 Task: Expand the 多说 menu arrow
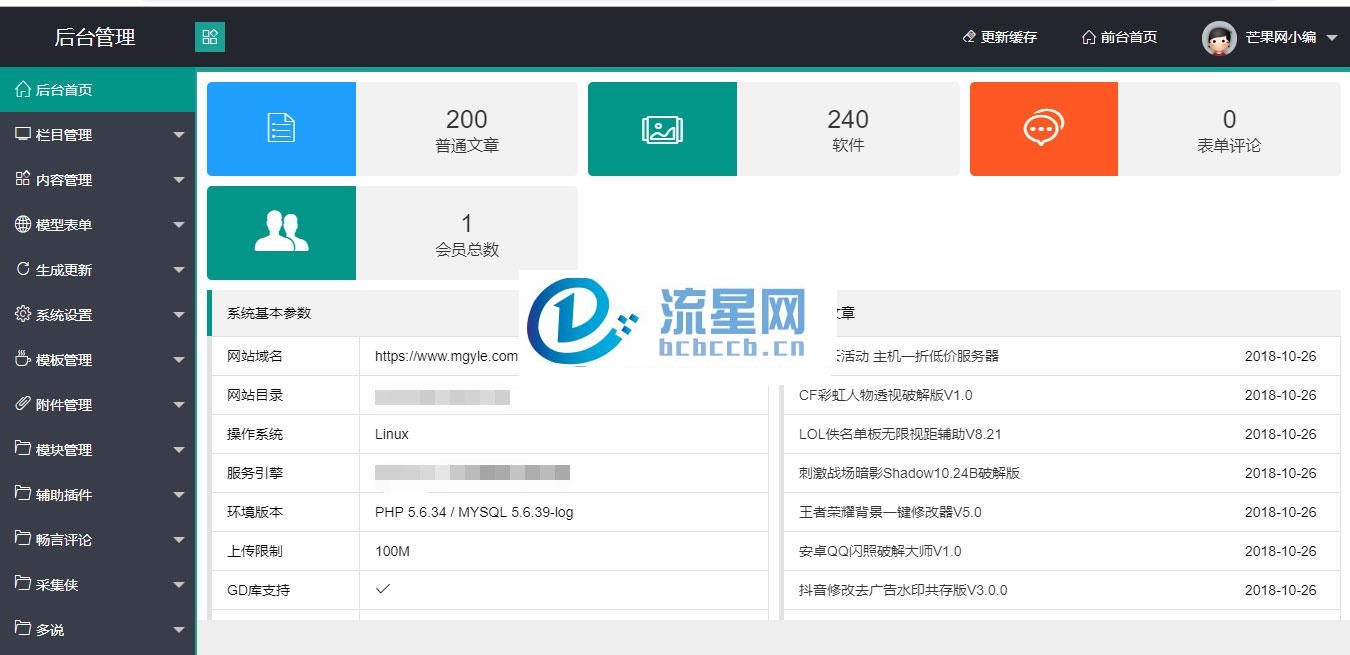pos(179,630)
